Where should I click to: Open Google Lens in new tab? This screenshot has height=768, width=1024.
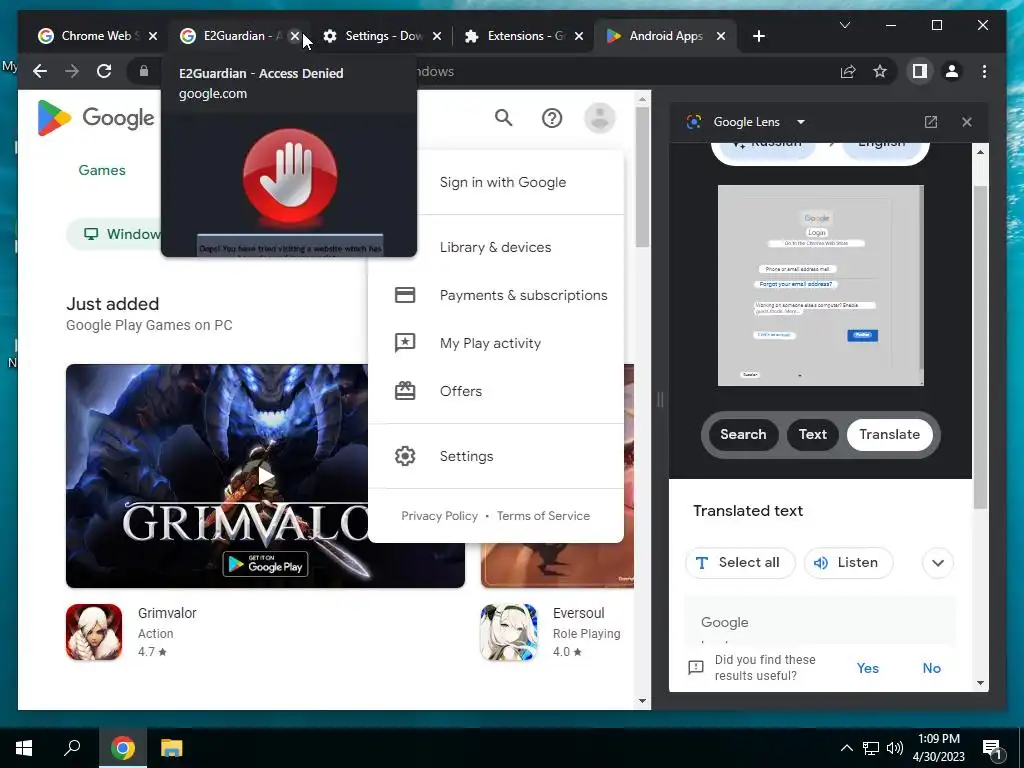pyautogui.click(x=931, y=122)
